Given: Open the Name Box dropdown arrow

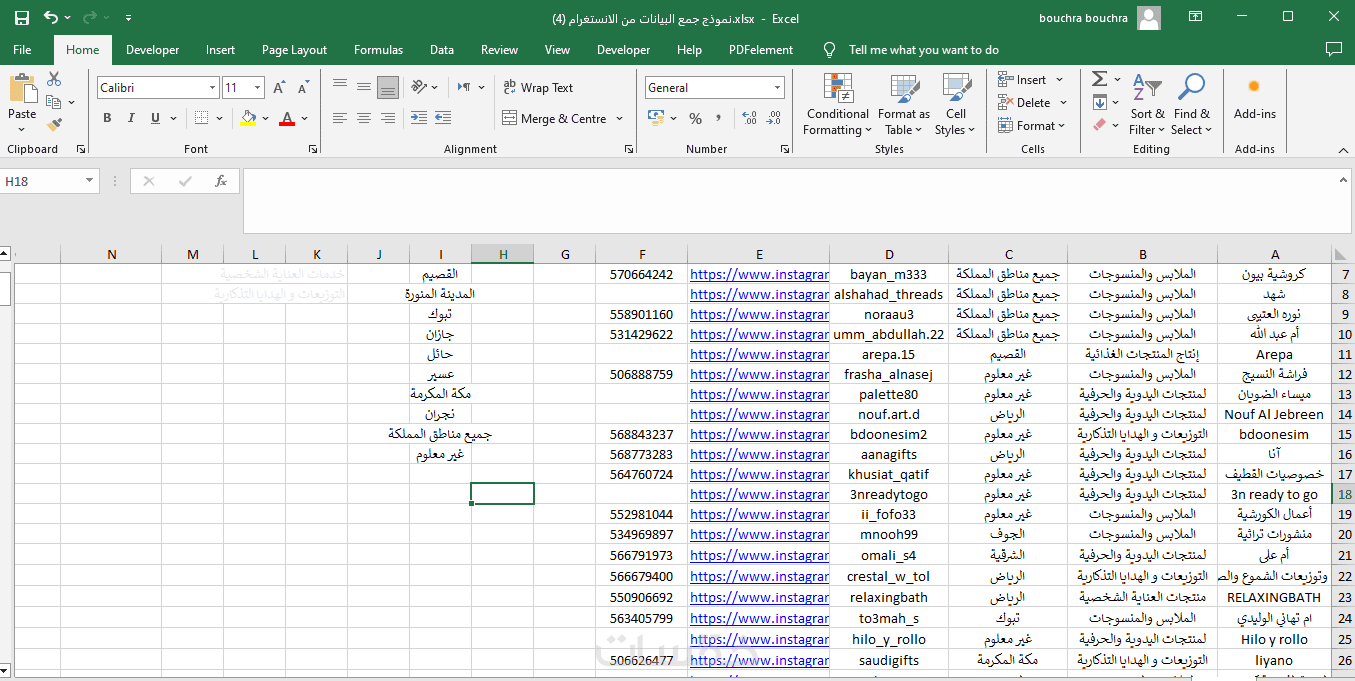Looking at the screenshot, I should pyautogui.click(x=90, y=181).
